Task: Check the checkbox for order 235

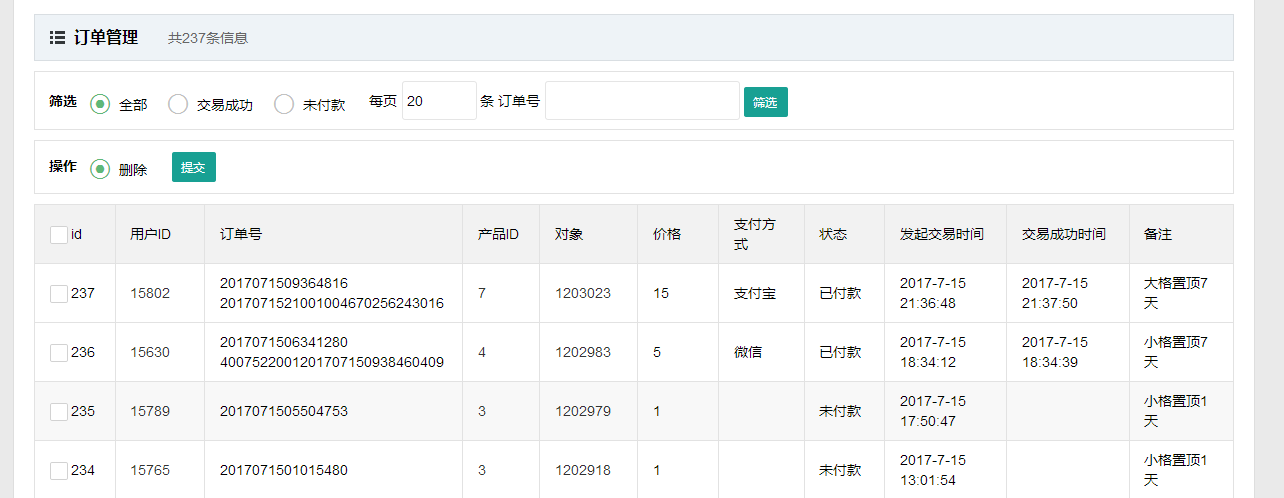Action: [x=59, y=412]
